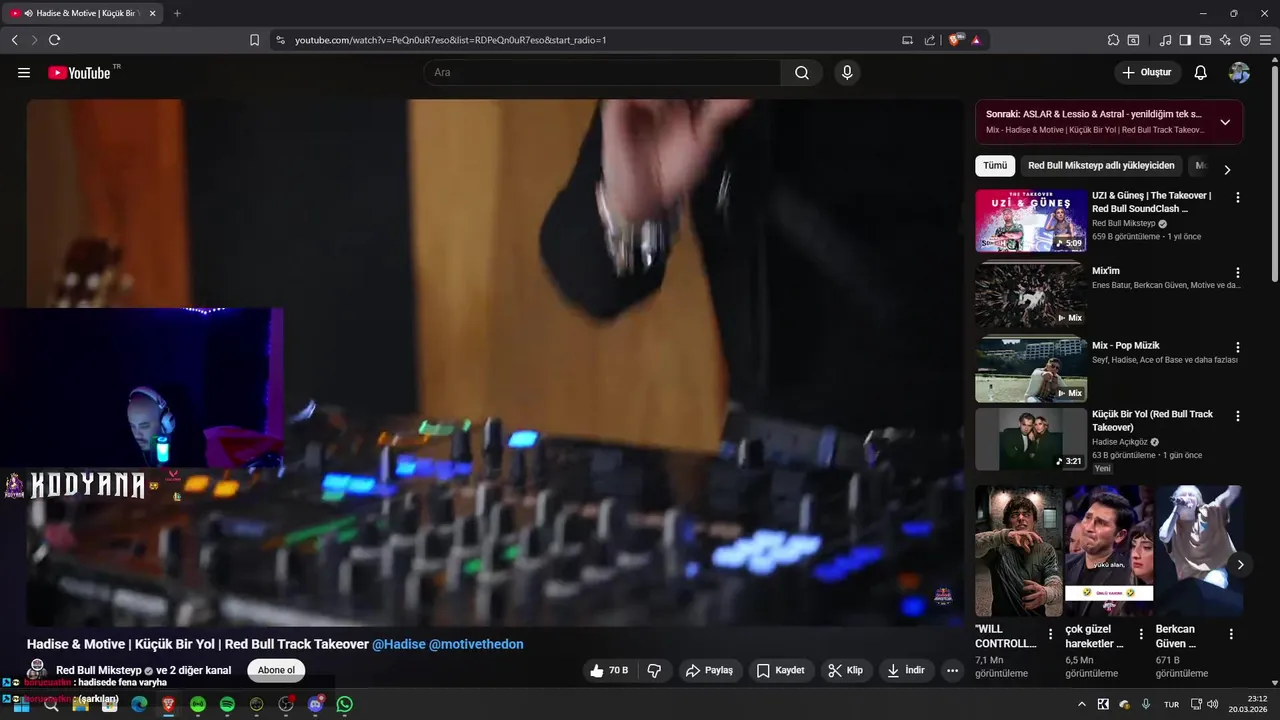Open options for Küçük Bir Yol video
This screenshot has width=1280, height=720.
1238,416
